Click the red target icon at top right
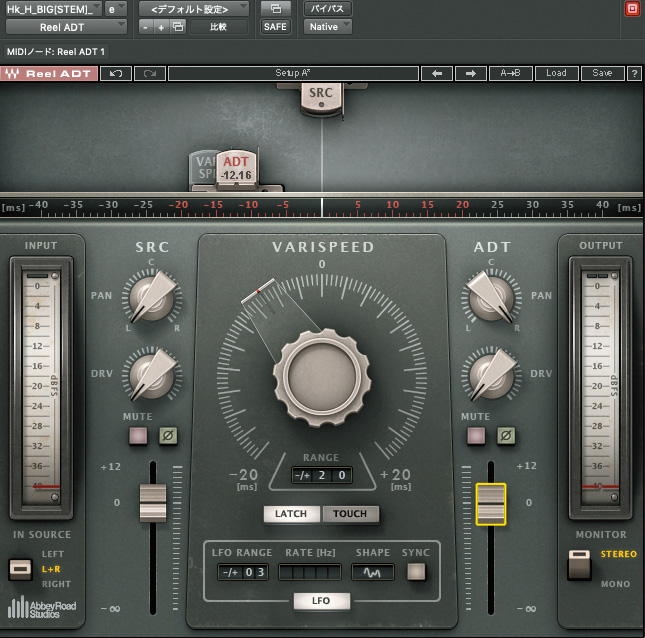 click(x=632, y=9)
